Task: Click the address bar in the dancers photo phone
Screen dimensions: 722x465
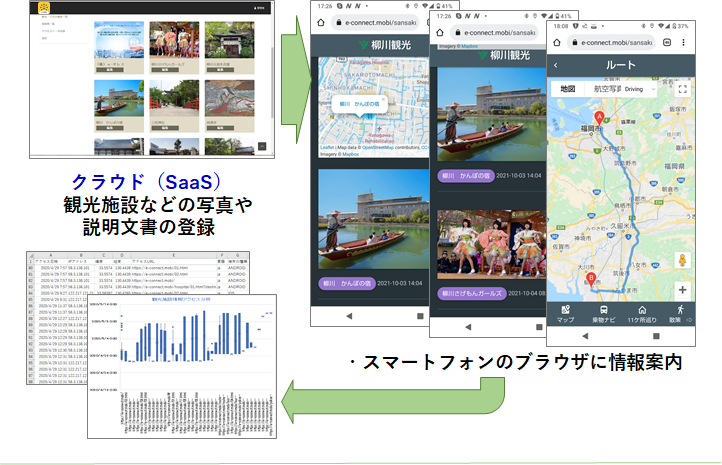Action: (x=494, y=33)
